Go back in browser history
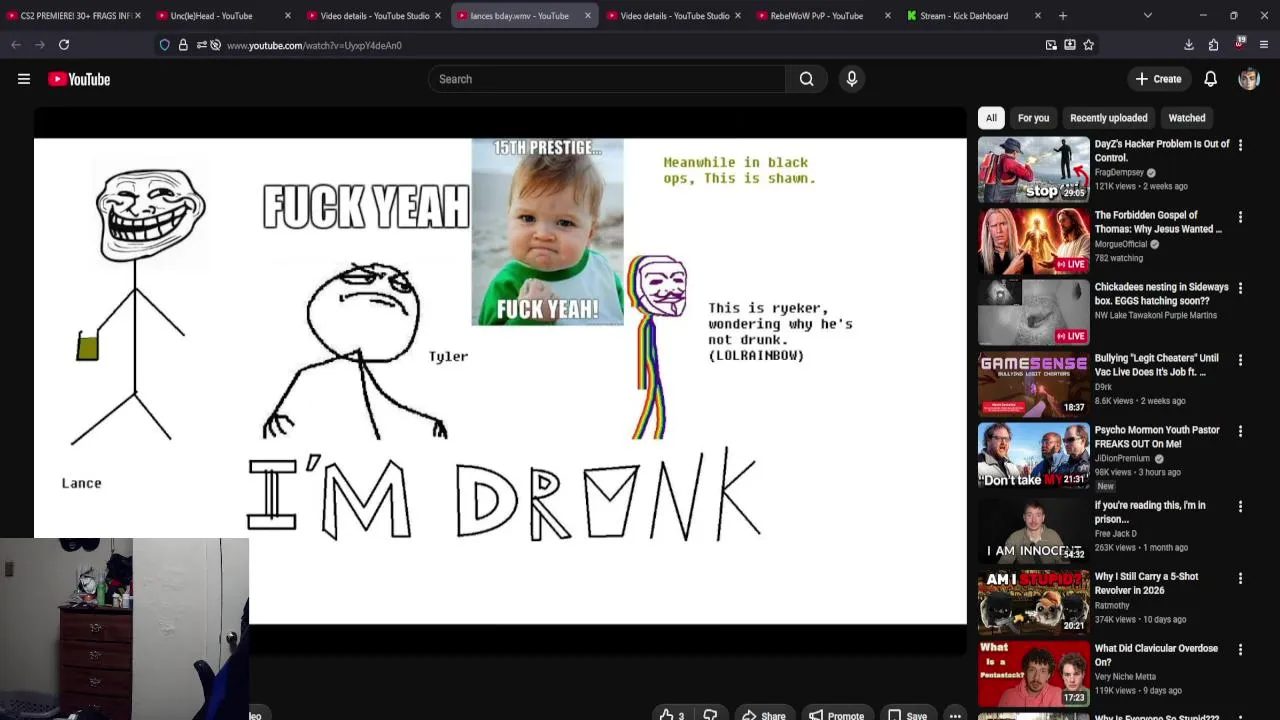Image resolution: width=1280 pixels, height=720 pixels. 16,45
